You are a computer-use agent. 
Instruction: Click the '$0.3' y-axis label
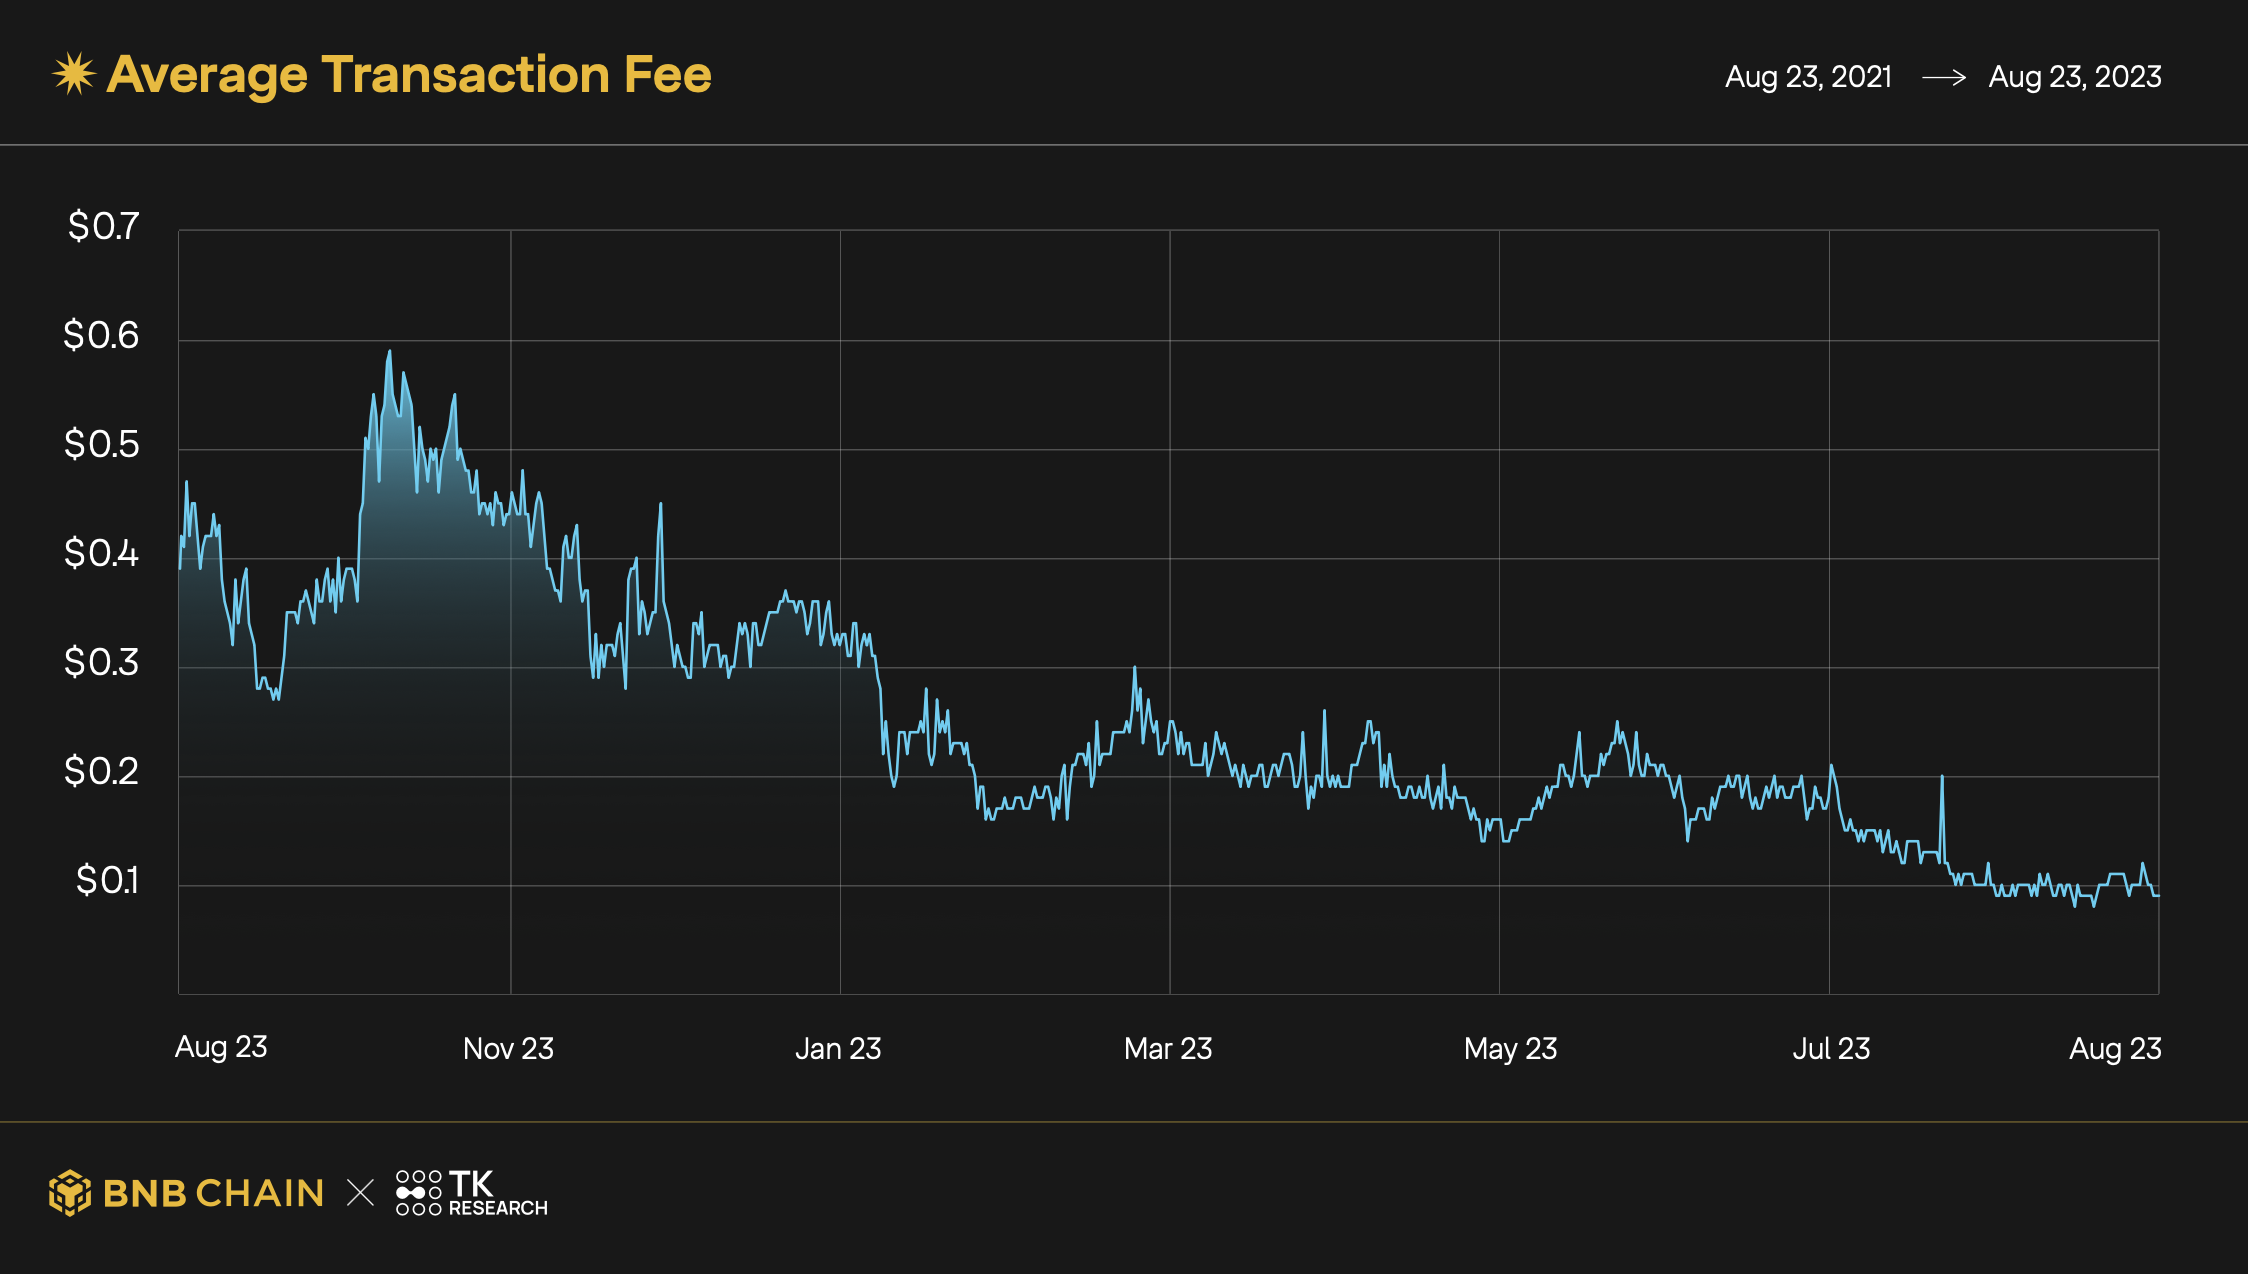point(101,662)
